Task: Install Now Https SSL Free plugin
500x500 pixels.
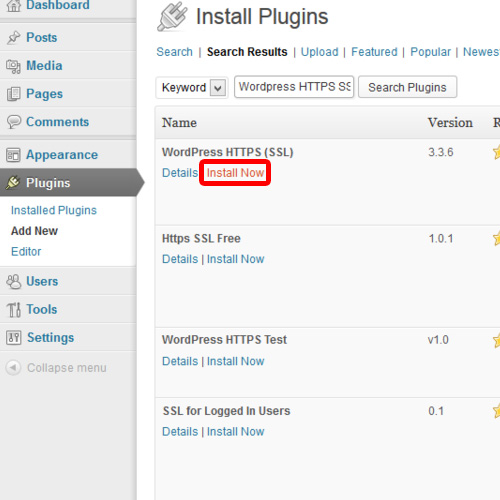Action: [235, 259]
